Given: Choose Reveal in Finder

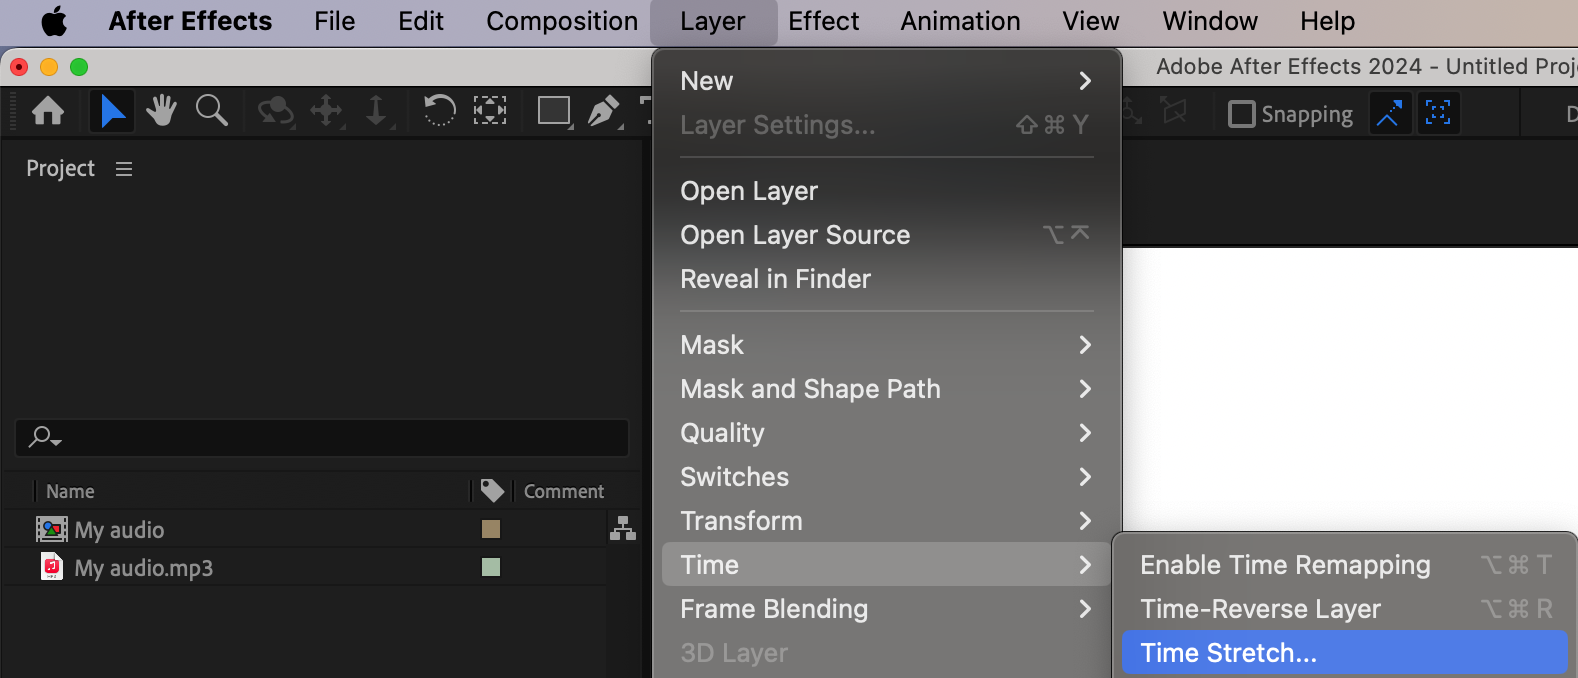Looking at the screenshot, I should click(887, 279).
